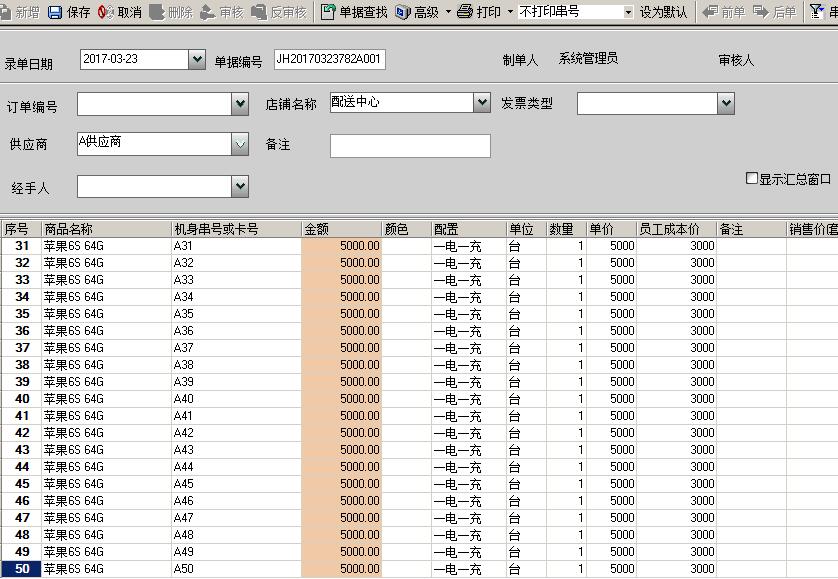
Task: Select serial number cell A45
Action: pos(236,484)
